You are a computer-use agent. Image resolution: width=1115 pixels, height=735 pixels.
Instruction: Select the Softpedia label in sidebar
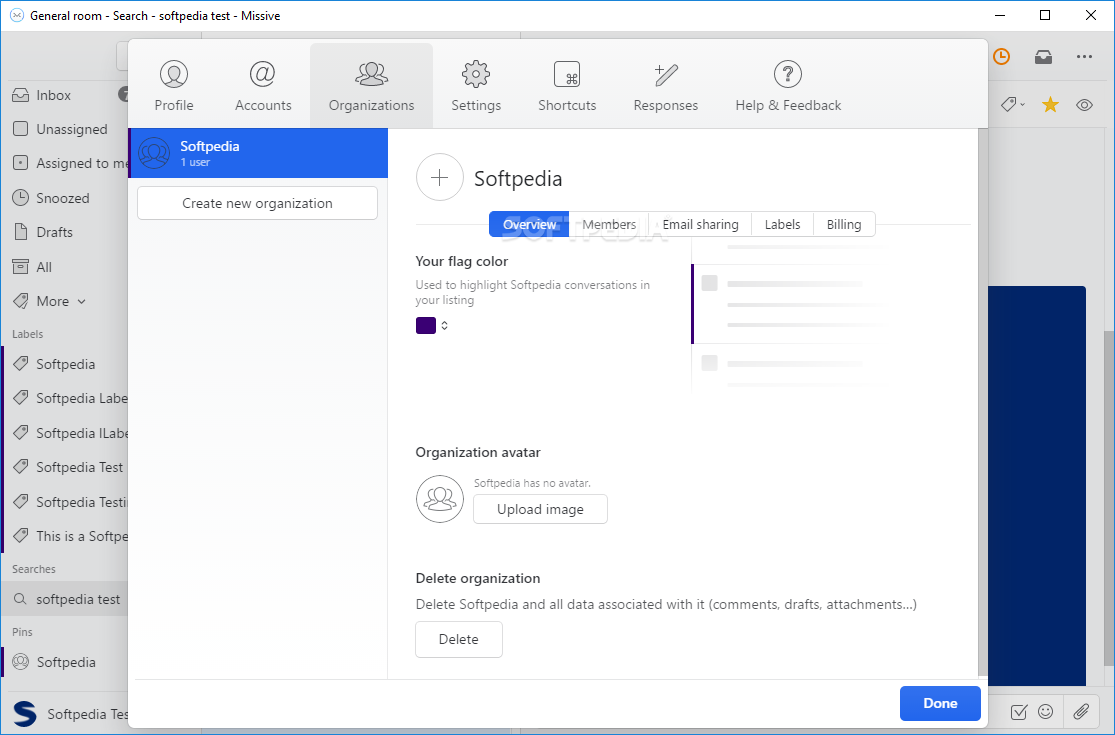tap(65, 364)
